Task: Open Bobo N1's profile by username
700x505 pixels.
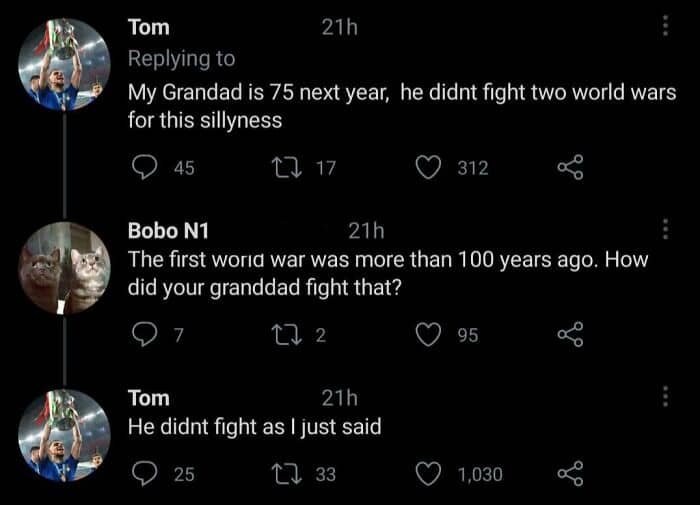Action: [168, 231]
